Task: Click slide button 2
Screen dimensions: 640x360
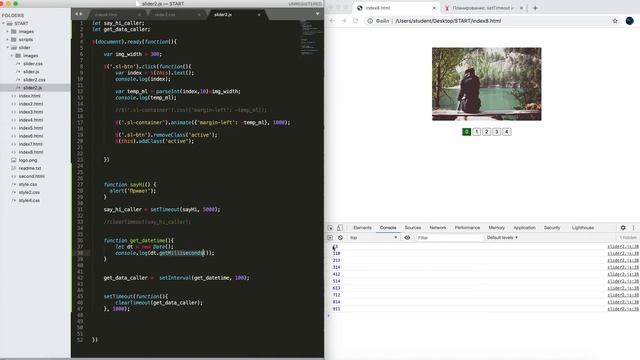Action: coord(487,132)
